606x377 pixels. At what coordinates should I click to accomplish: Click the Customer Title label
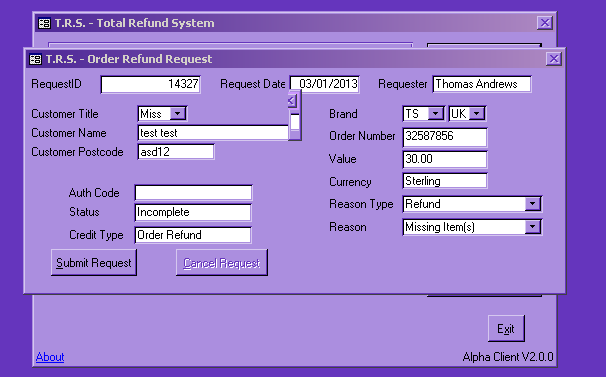tap(65, 114)
